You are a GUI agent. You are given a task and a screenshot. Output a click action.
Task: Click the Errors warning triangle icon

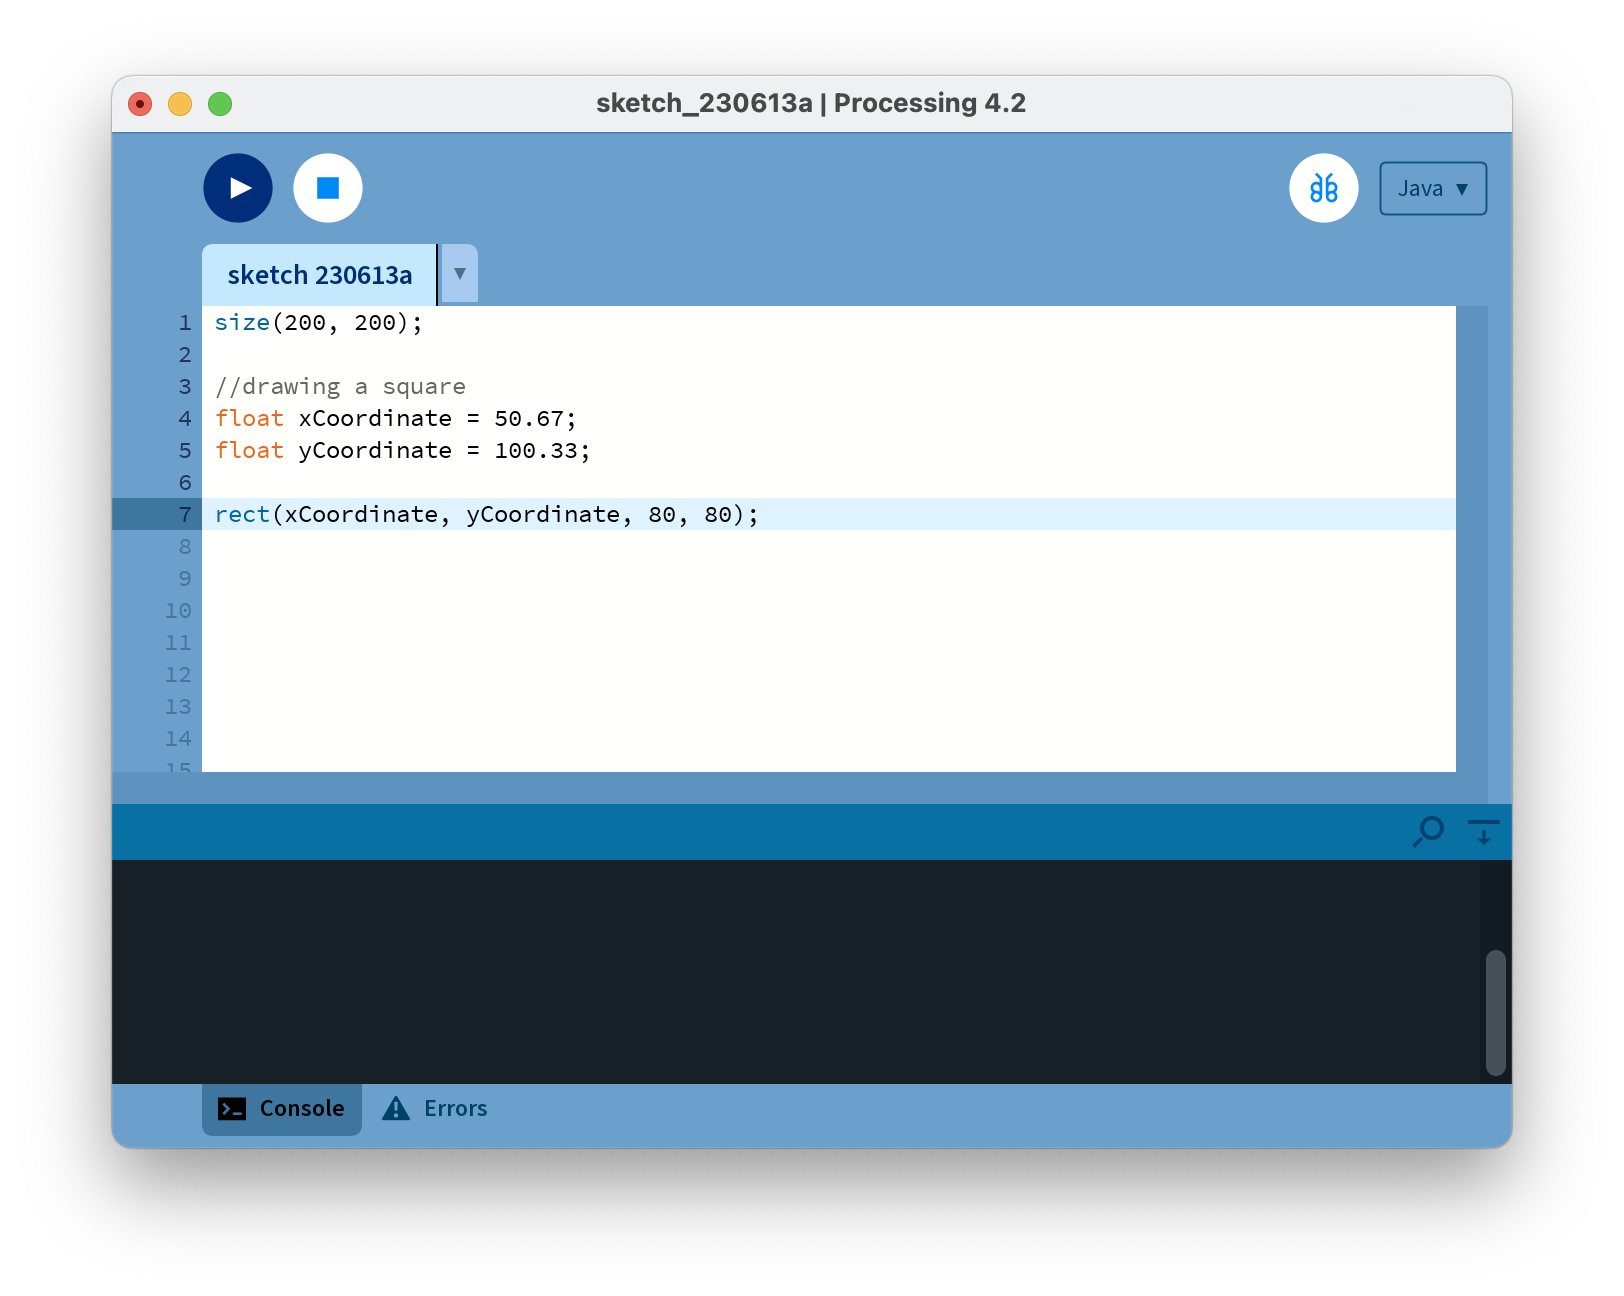396,1109
